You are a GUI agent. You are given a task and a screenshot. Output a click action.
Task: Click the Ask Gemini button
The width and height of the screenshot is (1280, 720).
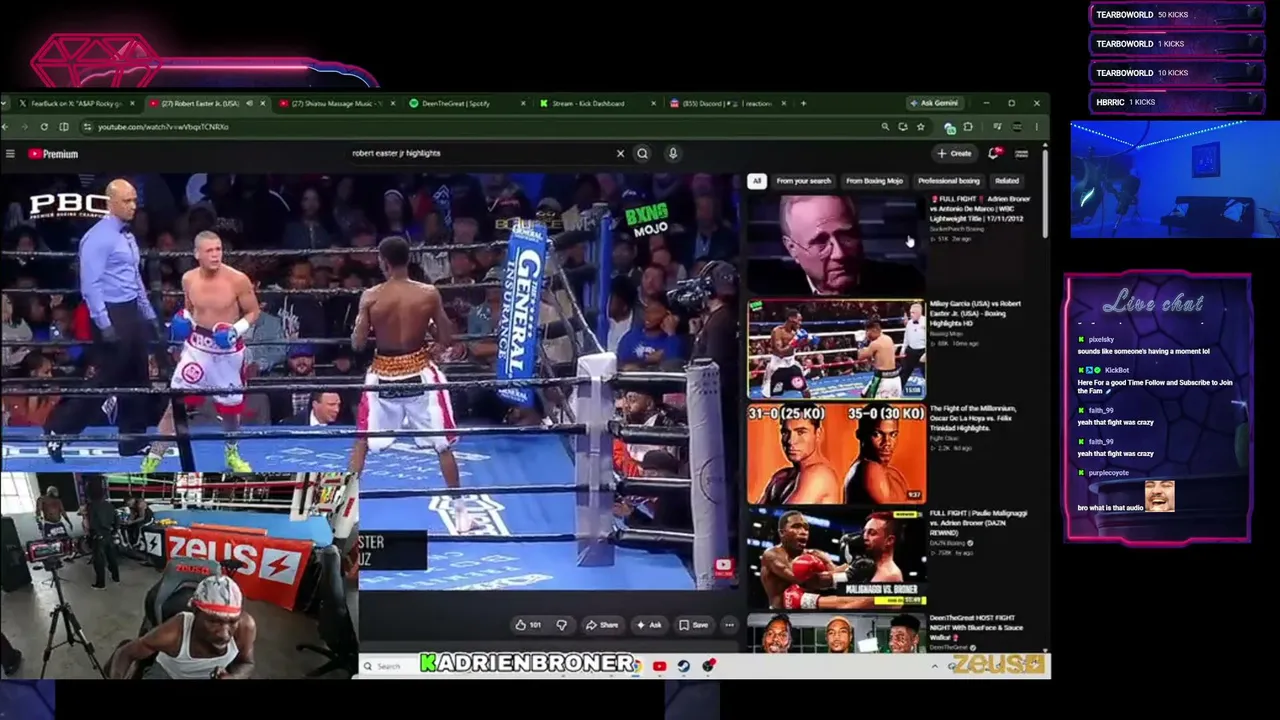click(x=934, y=103)
